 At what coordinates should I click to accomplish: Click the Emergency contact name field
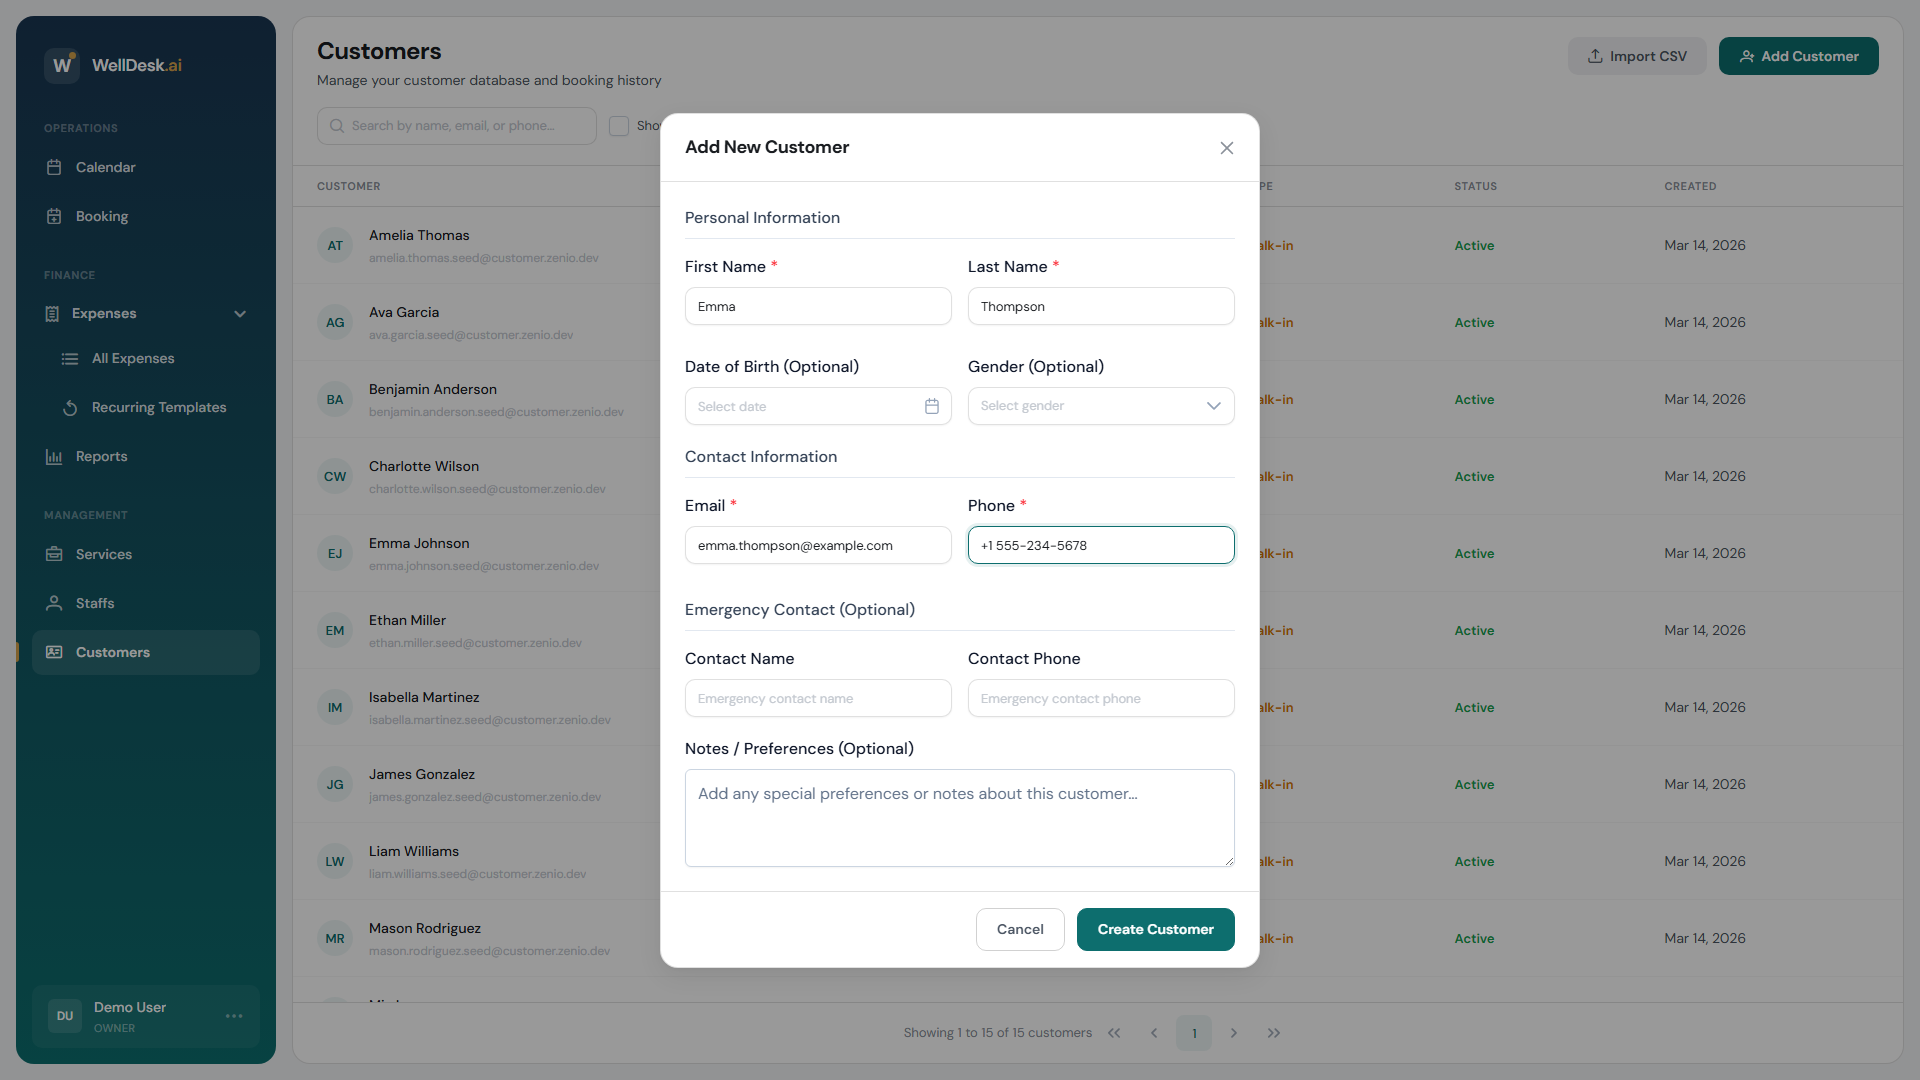pyautogui.click(x=818, y=698)
